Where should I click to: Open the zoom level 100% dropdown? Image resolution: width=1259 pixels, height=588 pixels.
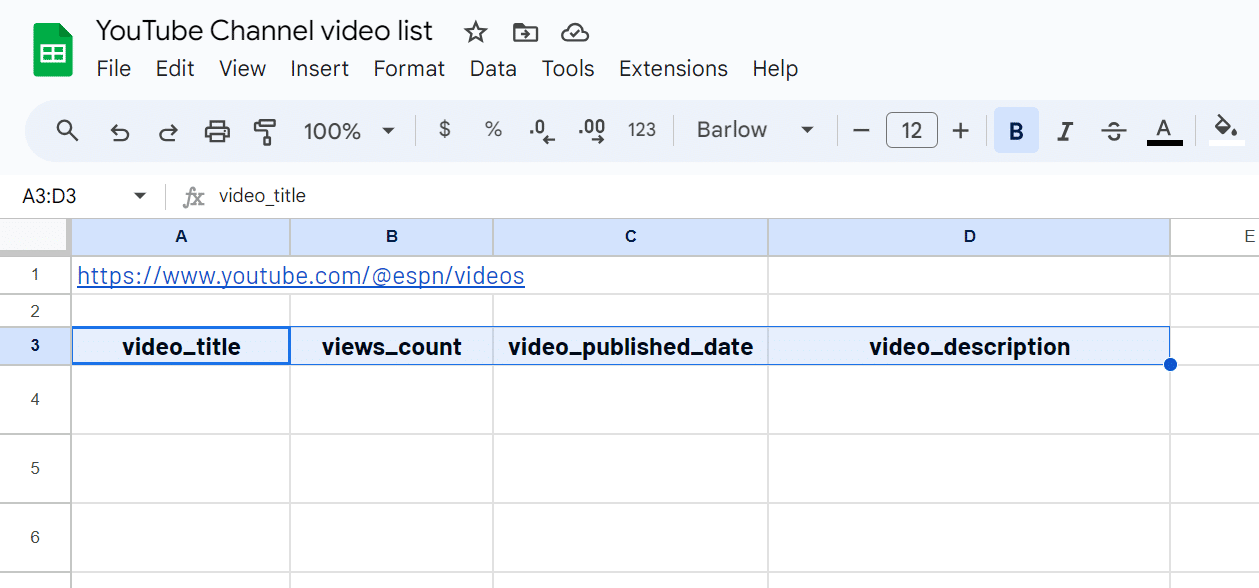pos(349,131)
